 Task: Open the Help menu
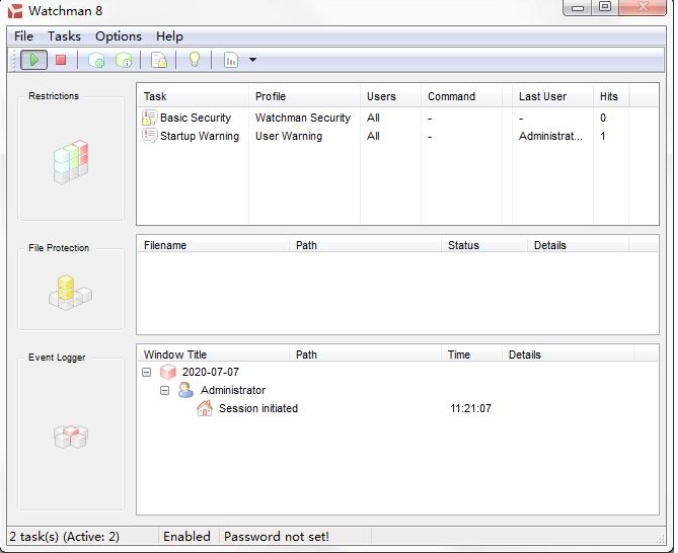pos(170,36)
